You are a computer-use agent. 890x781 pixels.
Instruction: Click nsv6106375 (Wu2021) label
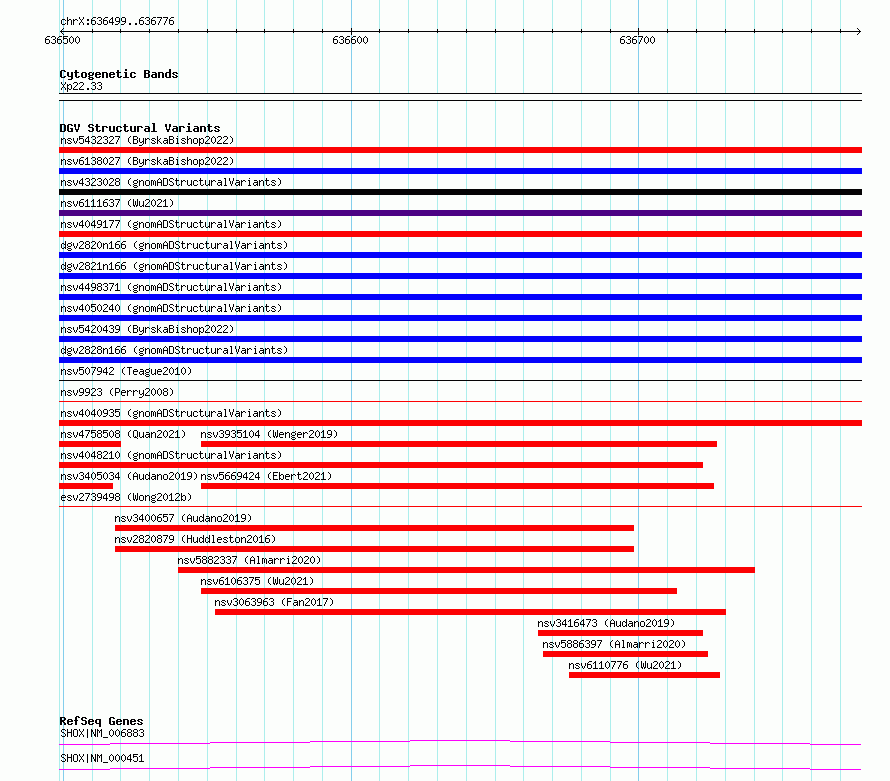tap(257, 581)
